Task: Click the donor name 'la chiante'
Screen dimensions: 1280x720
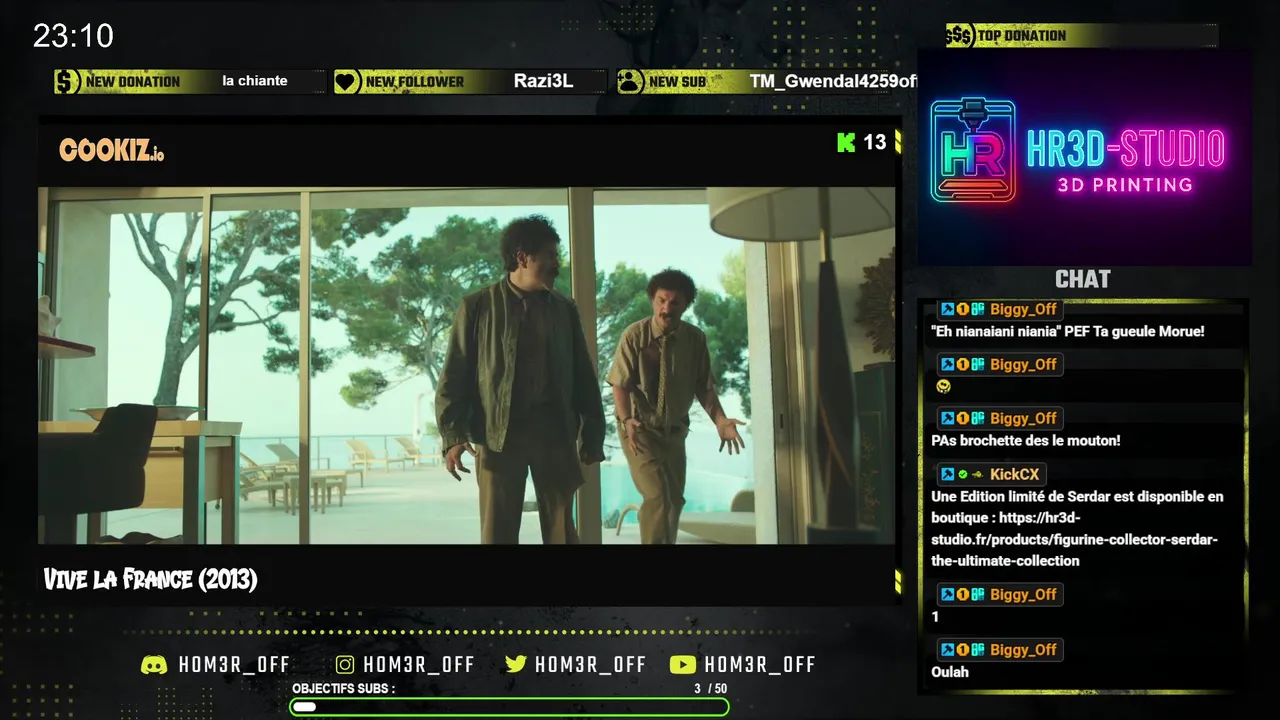Action: coord(255,81)
